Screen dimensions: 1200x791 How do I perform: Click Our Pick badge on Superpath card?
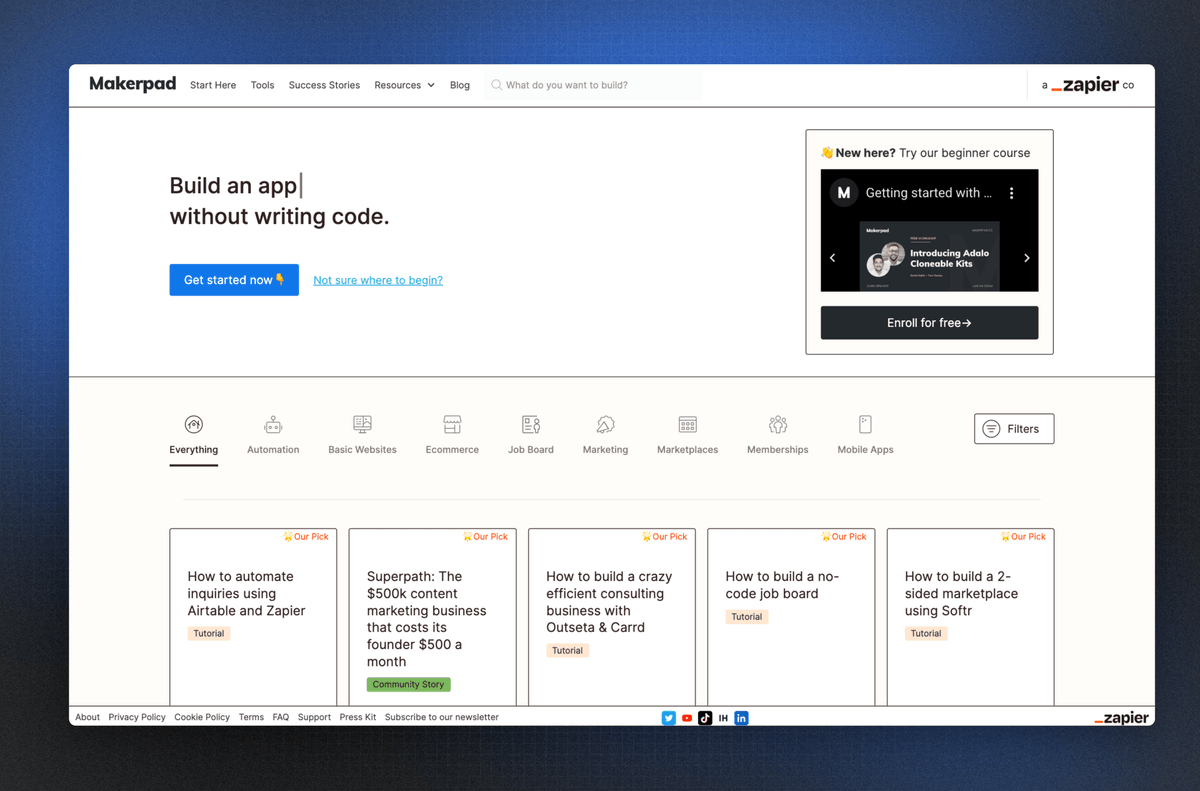485,537
